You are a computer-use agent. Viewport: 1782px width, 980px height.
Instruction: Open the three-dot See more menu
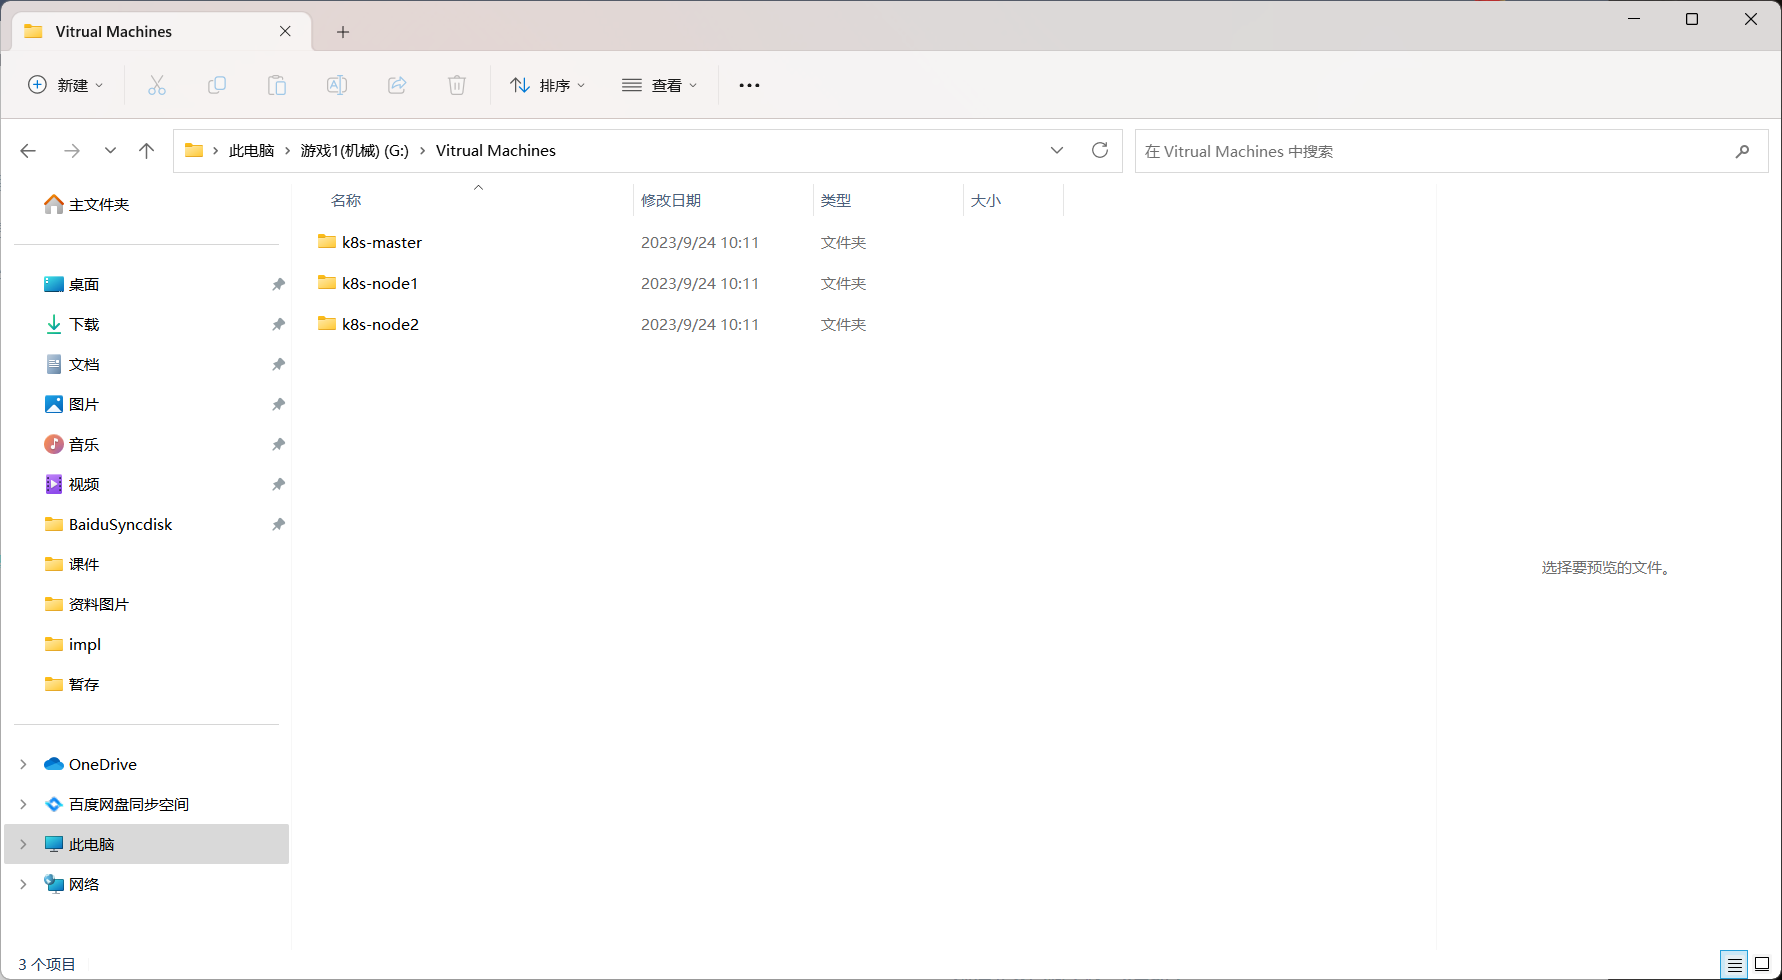tap(749, 85)
